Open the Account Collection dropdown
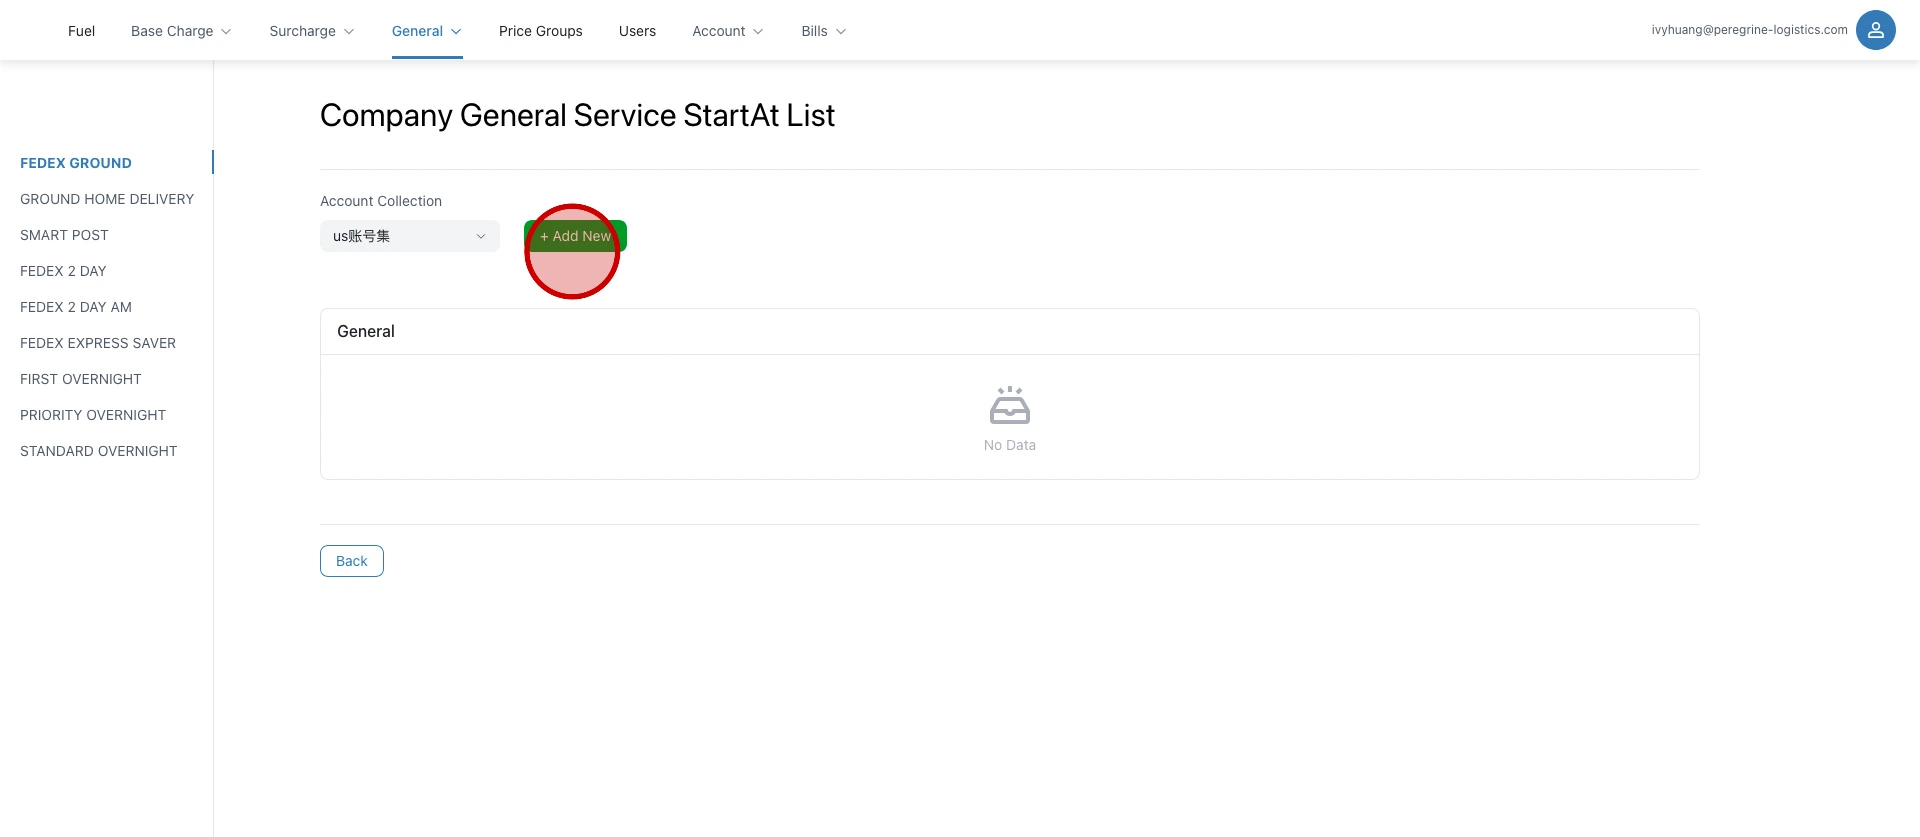This screenshot has height=837, width=1920. click(x=409, y=236)
